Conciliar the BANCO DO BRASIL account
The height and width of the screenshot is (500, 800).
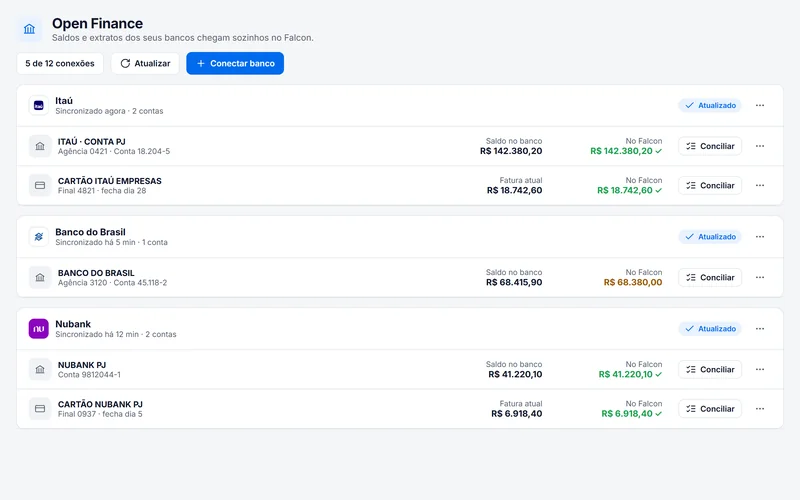coord(710,278)
